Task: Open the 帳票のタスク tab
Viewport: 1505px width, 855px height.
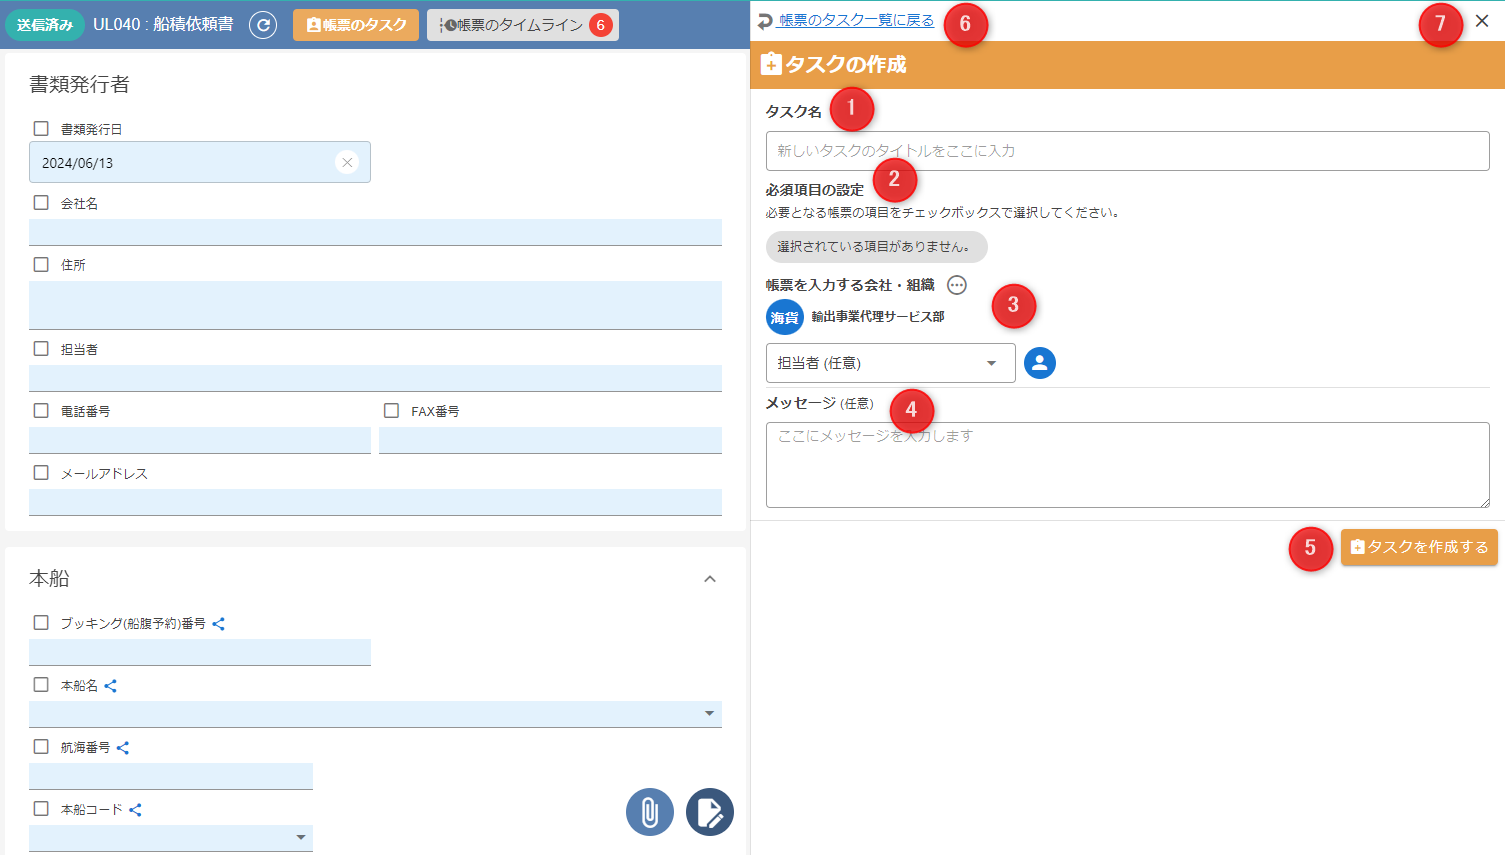Action: coord(356,25)
